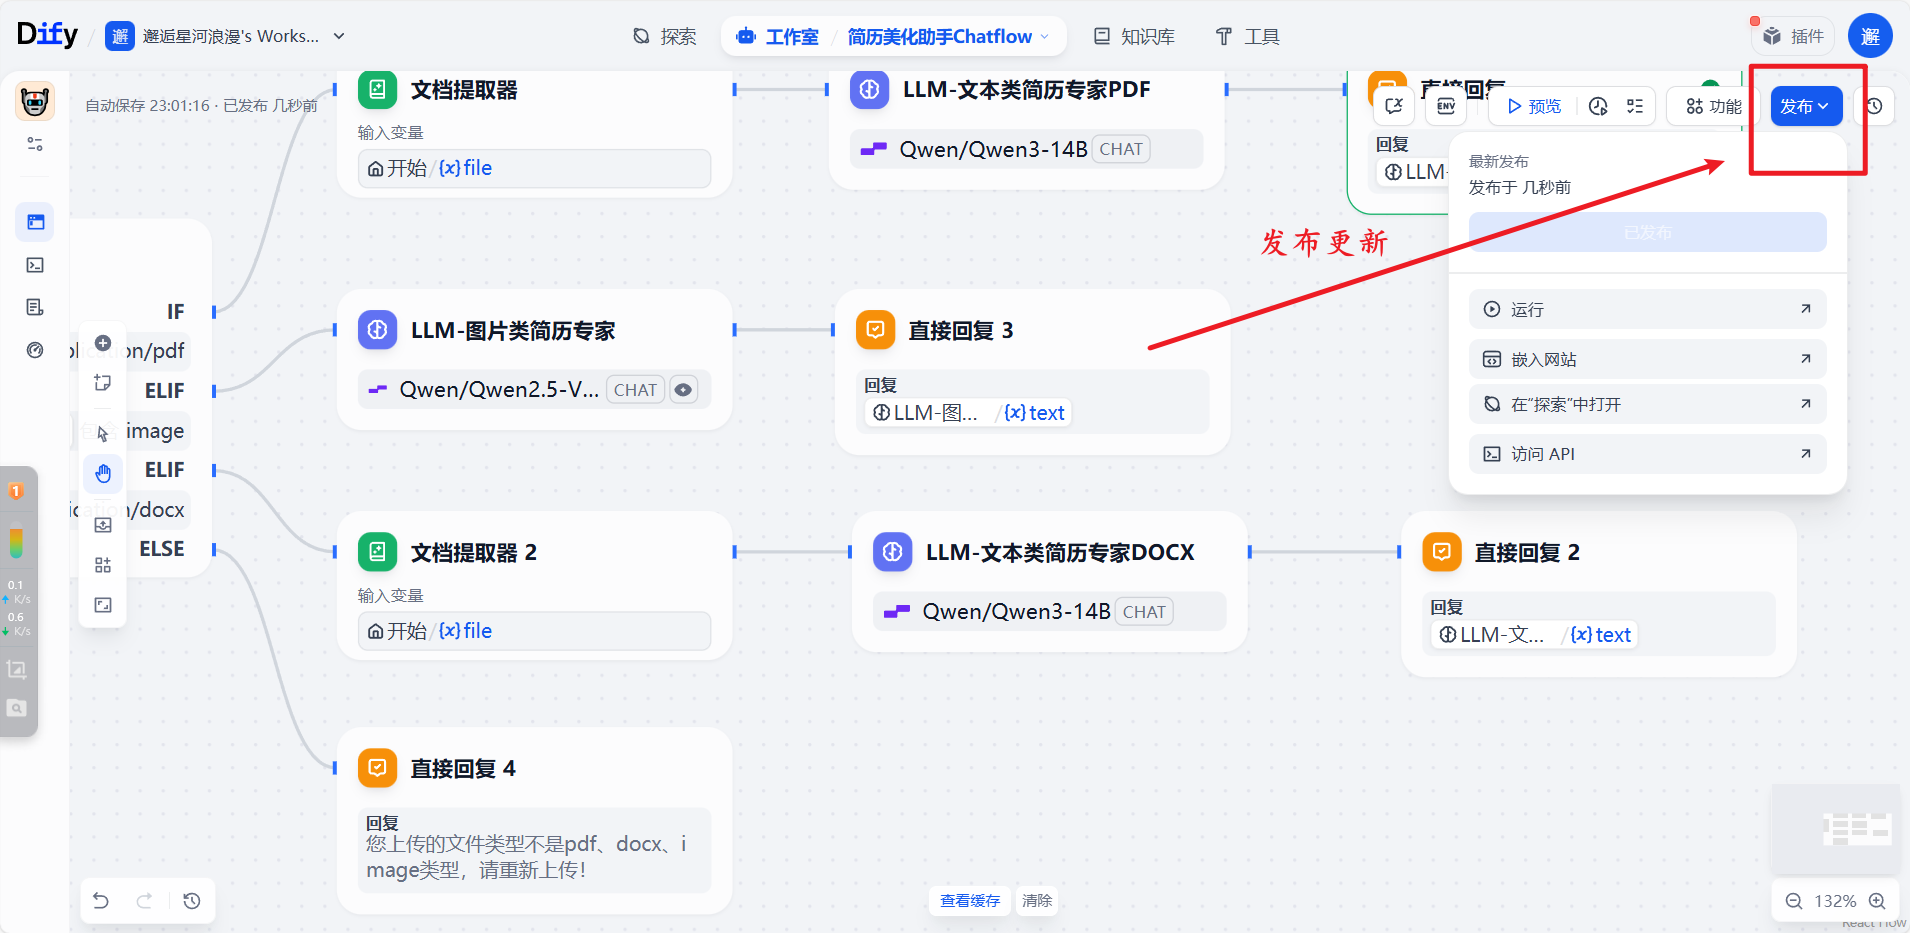Open the checklist icon next to preview

click(1635, 106)
